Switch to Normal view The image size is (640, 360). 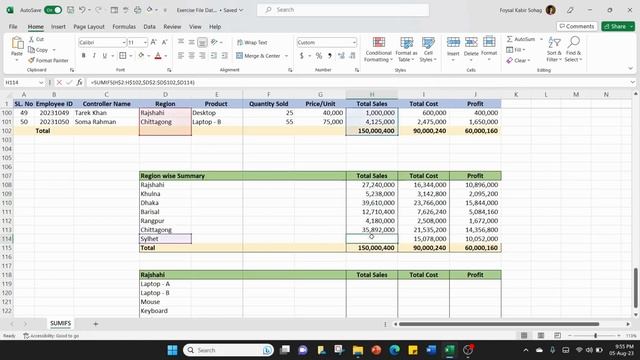point(524,336)
